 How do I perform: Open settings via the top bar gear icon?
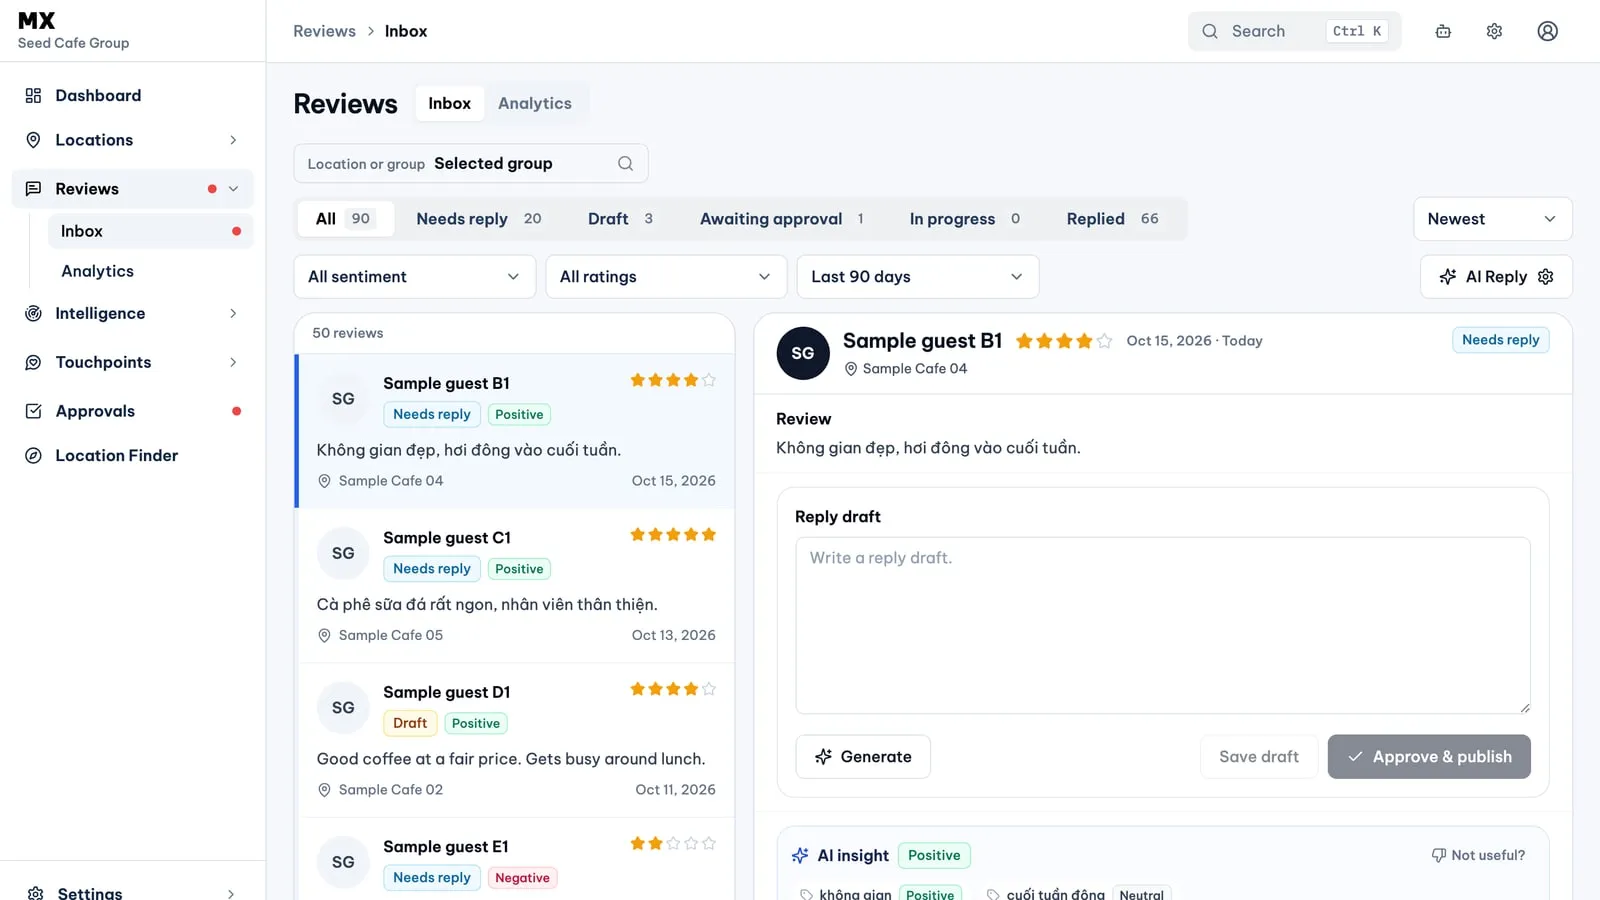(1494, 31)
